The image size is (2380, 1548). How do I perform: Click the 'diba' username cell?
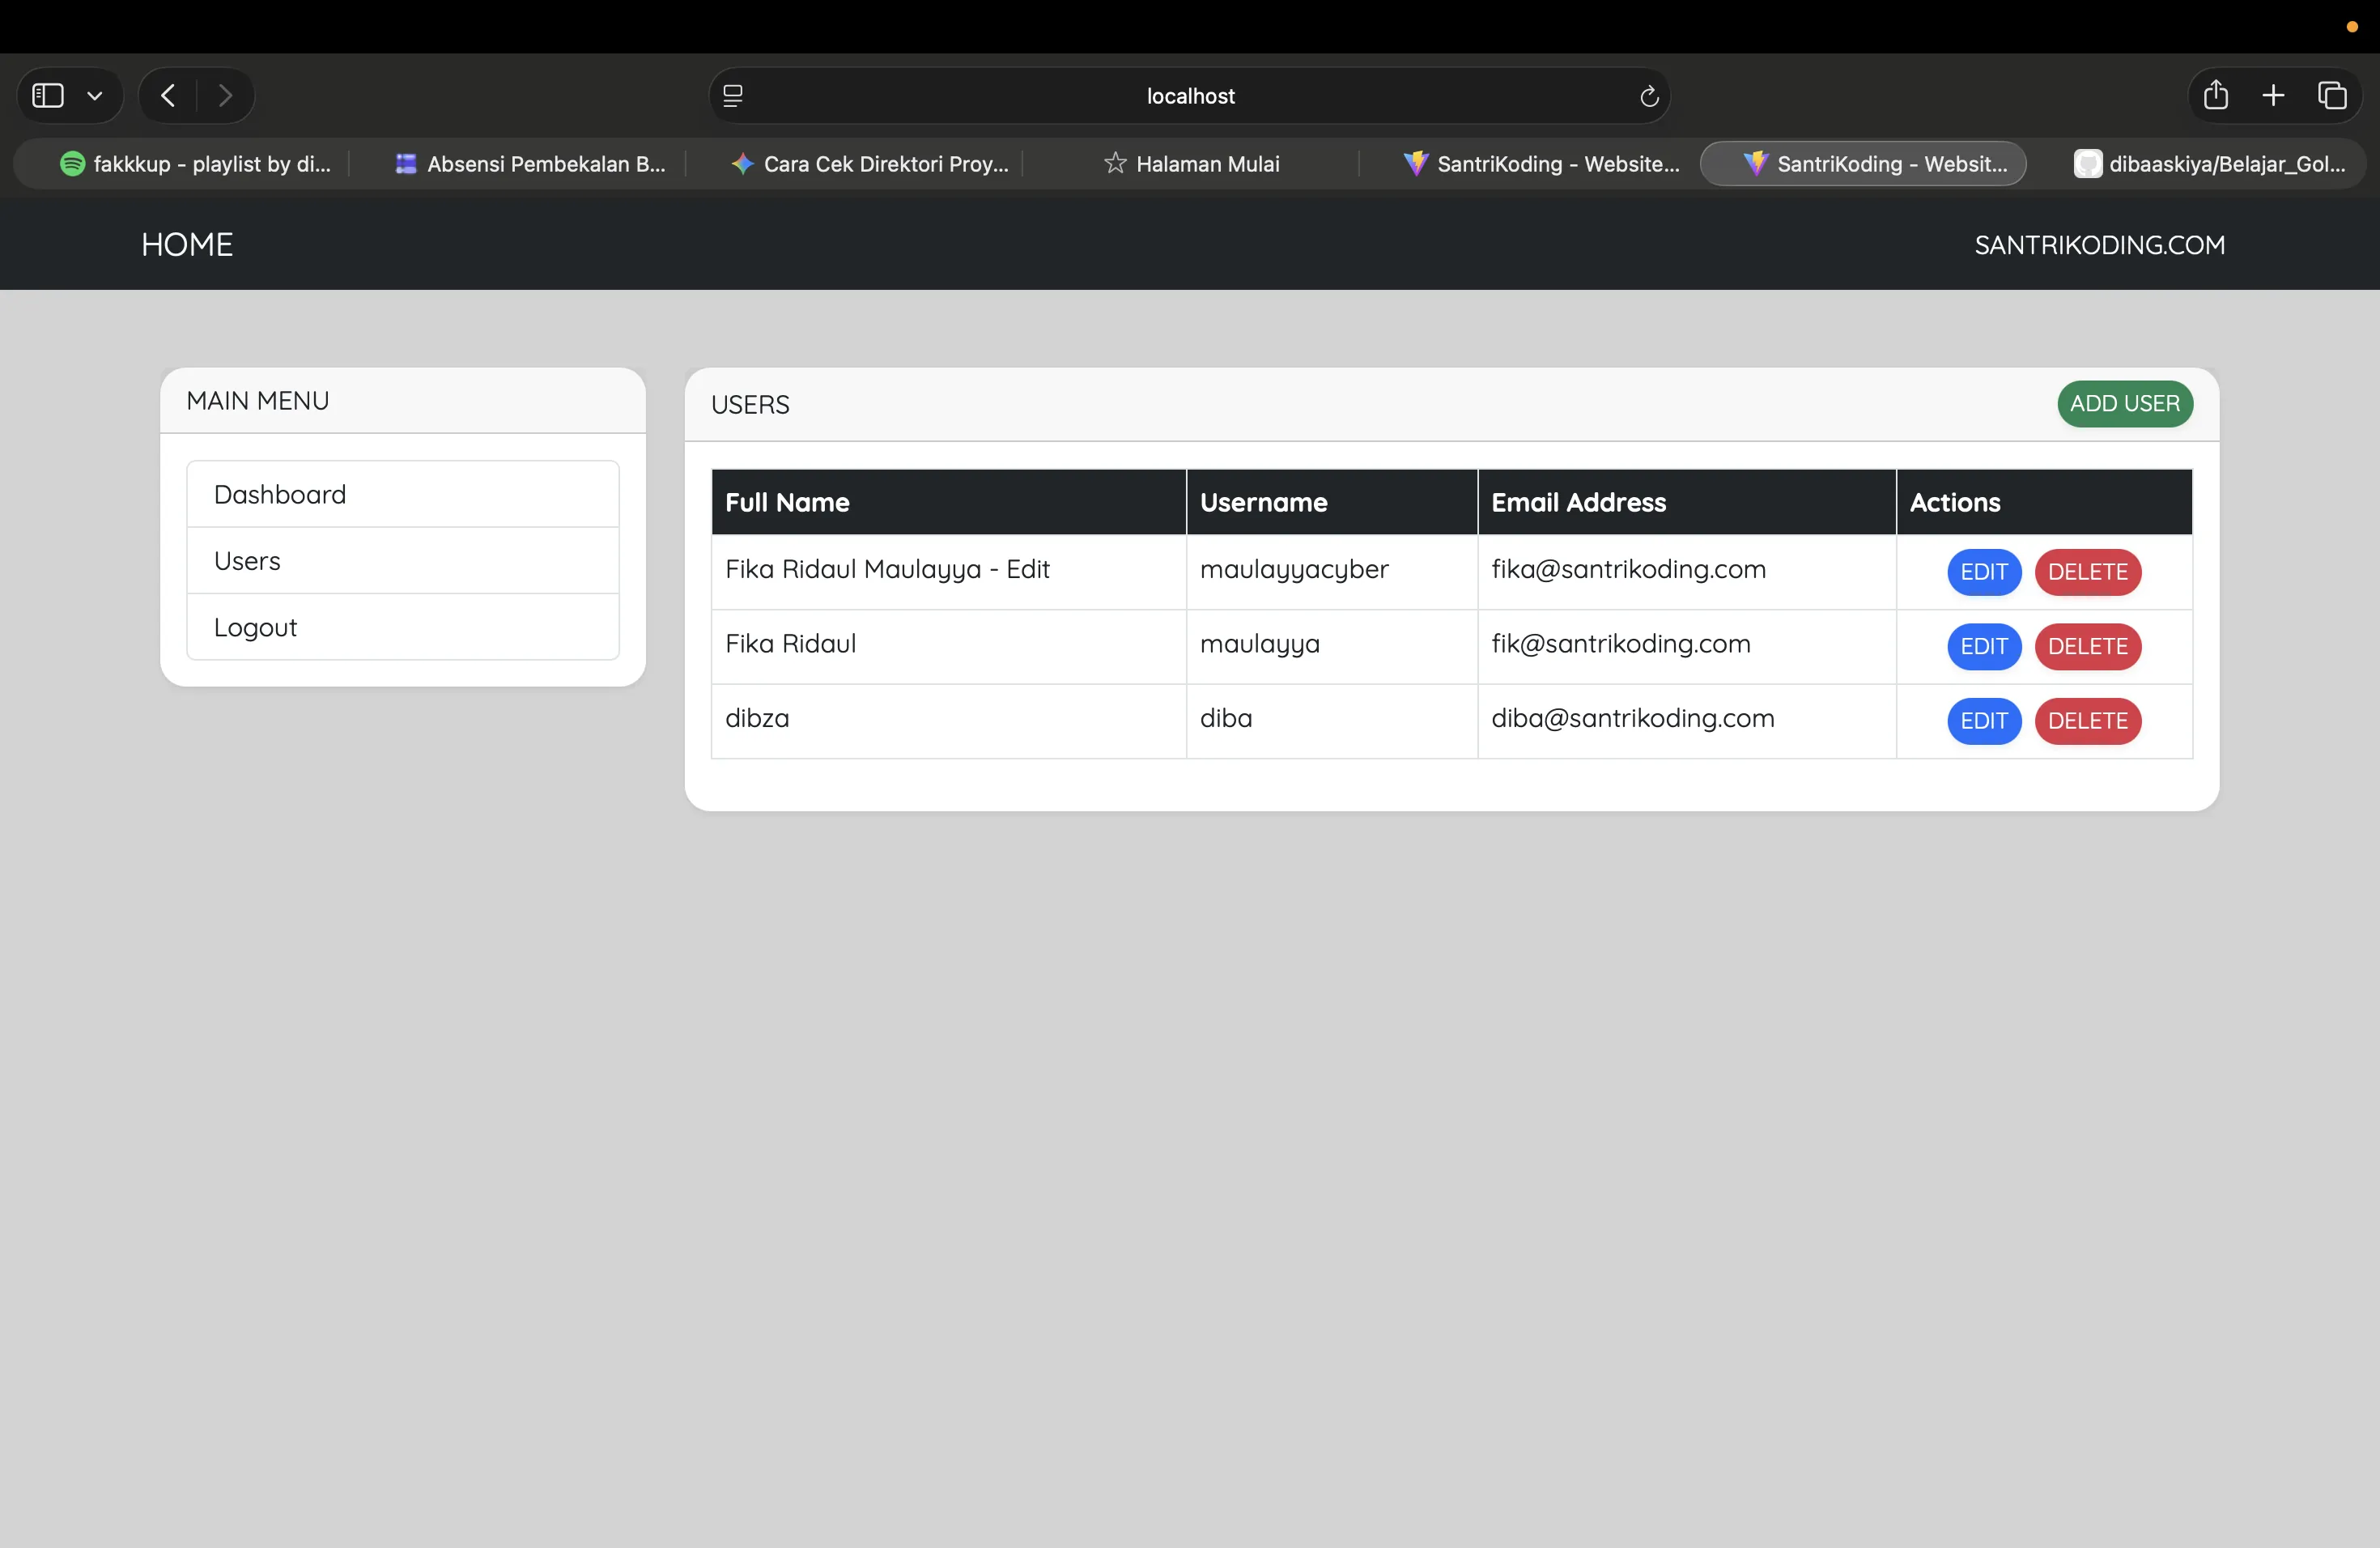1332,721
